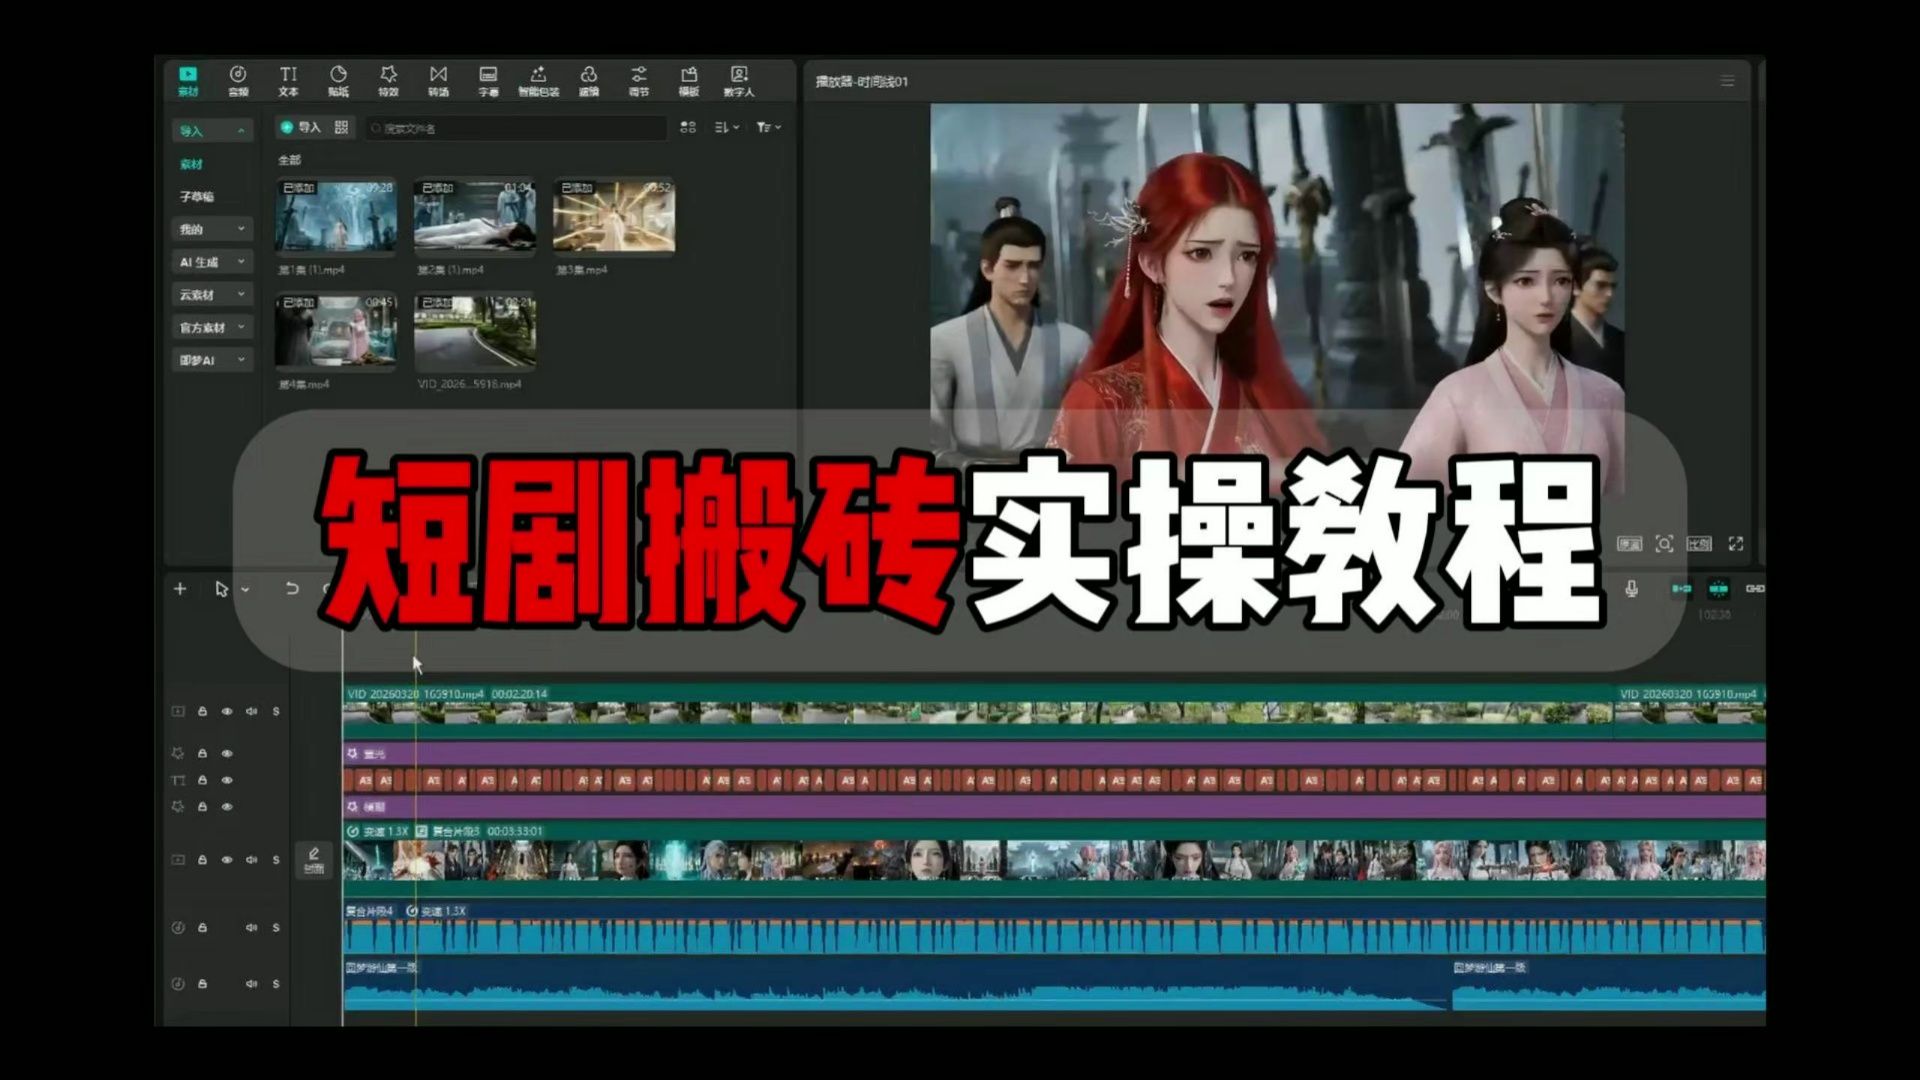Screen dimensions: 1920x1080
Task: Click the grid icon beside 导入
Action: click(341, 127)
